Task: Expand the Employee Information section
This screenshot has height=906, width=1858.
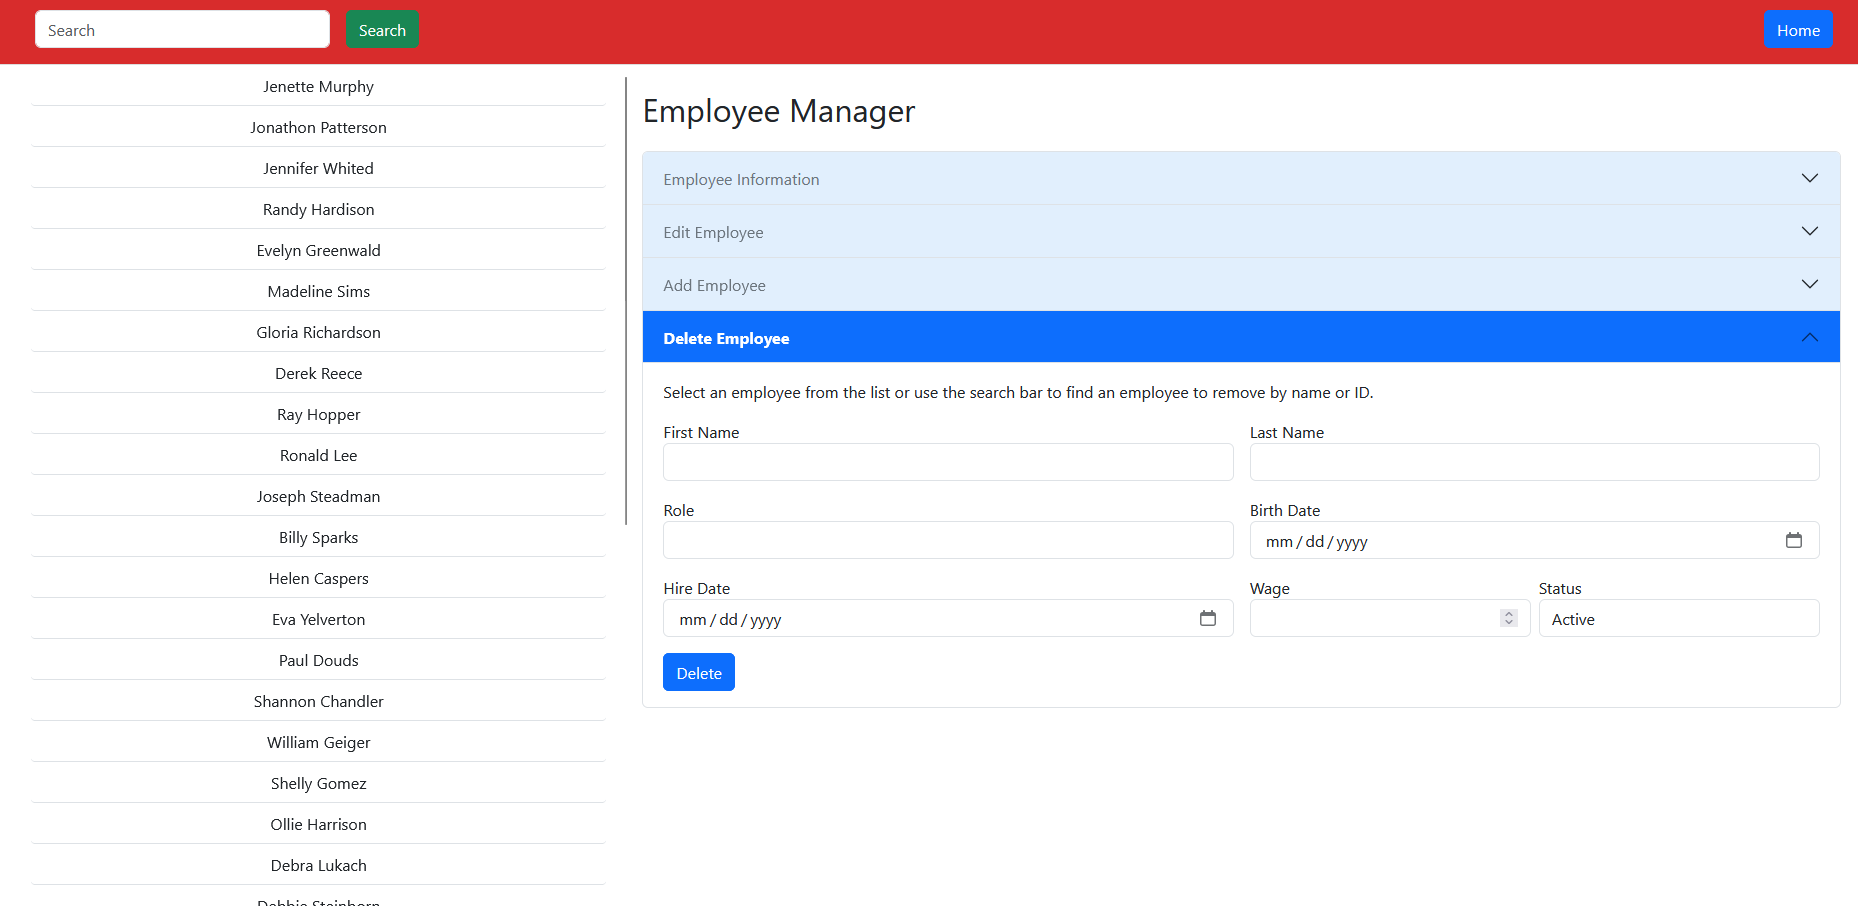Action: click(x=1240, y=179)
